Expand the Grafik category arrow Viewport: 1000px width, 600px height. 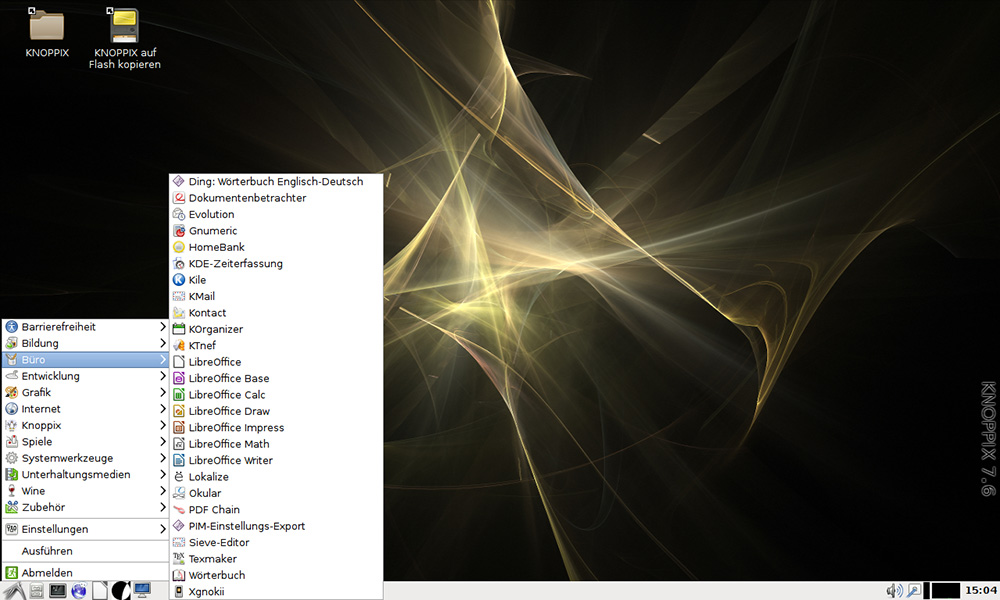(x=163, y=392)
